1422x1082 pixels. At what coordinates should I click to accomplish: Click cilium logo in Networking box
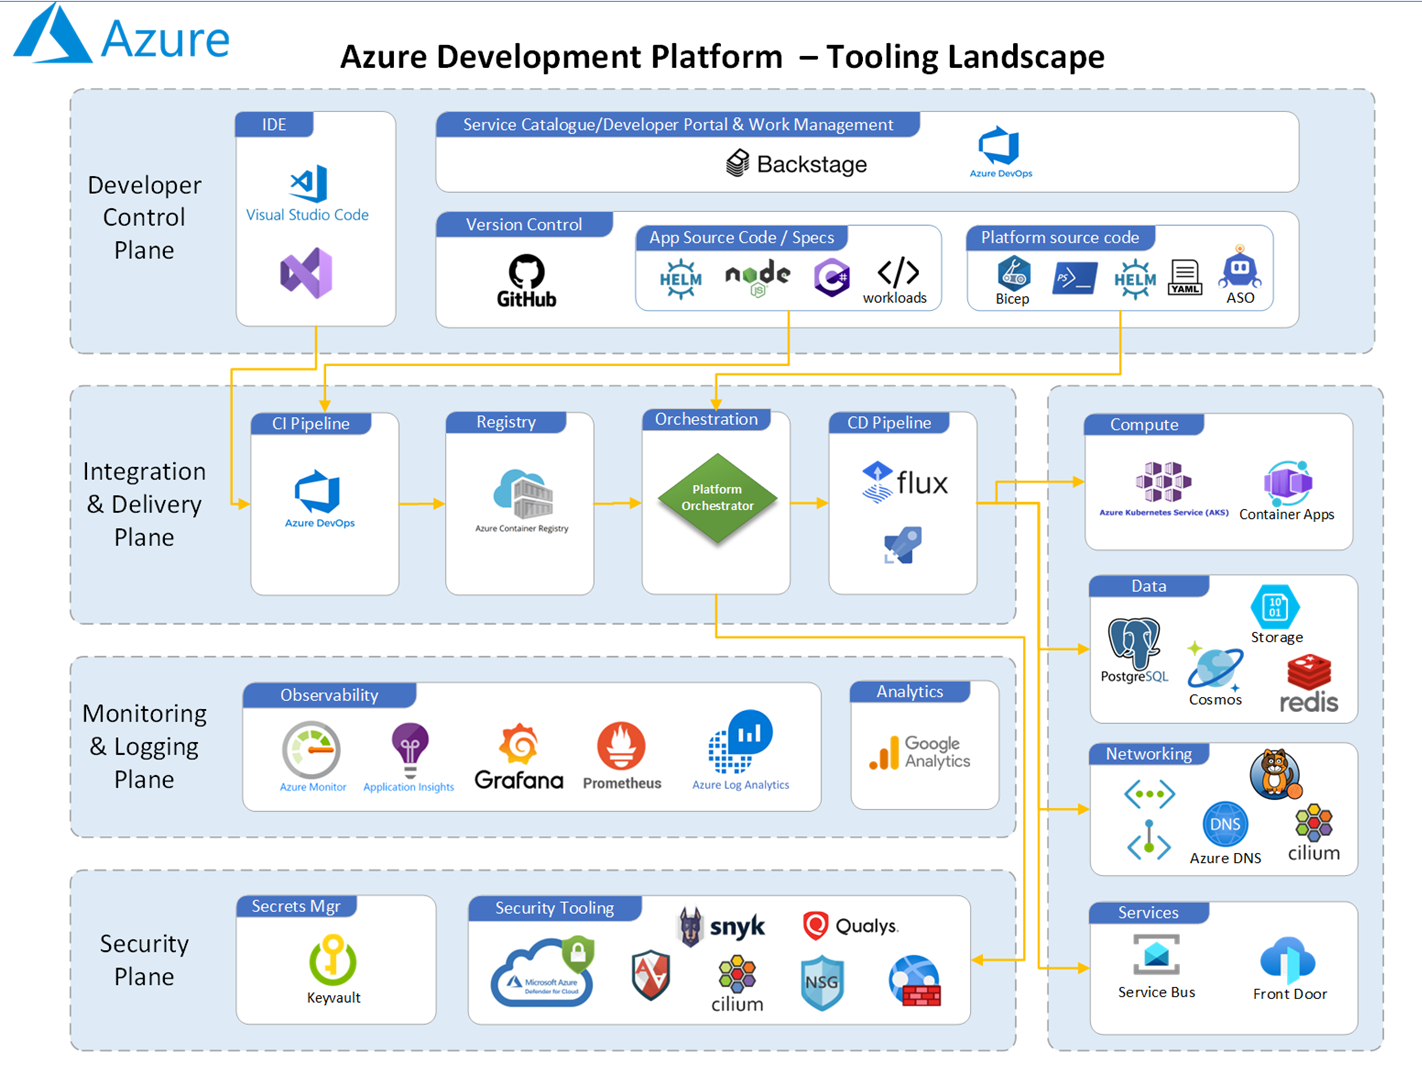[x=1313, y=833]
